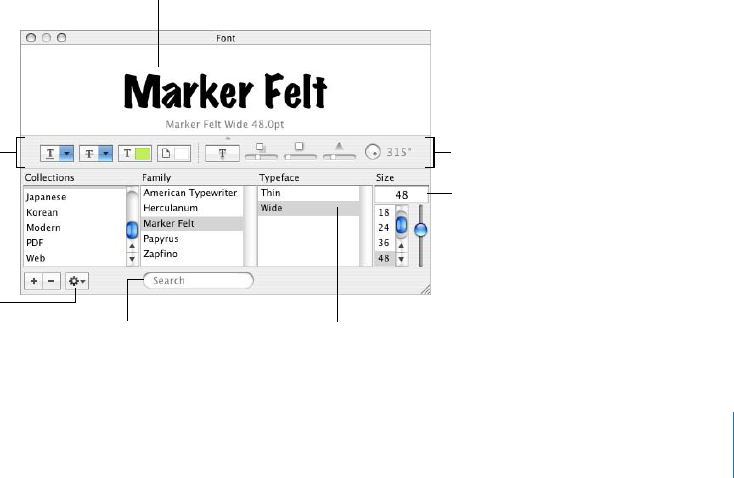Viewport: 734px width, 478px height.
Task: Choose Marker Felt font family
Action: click(x=192, y=223)
